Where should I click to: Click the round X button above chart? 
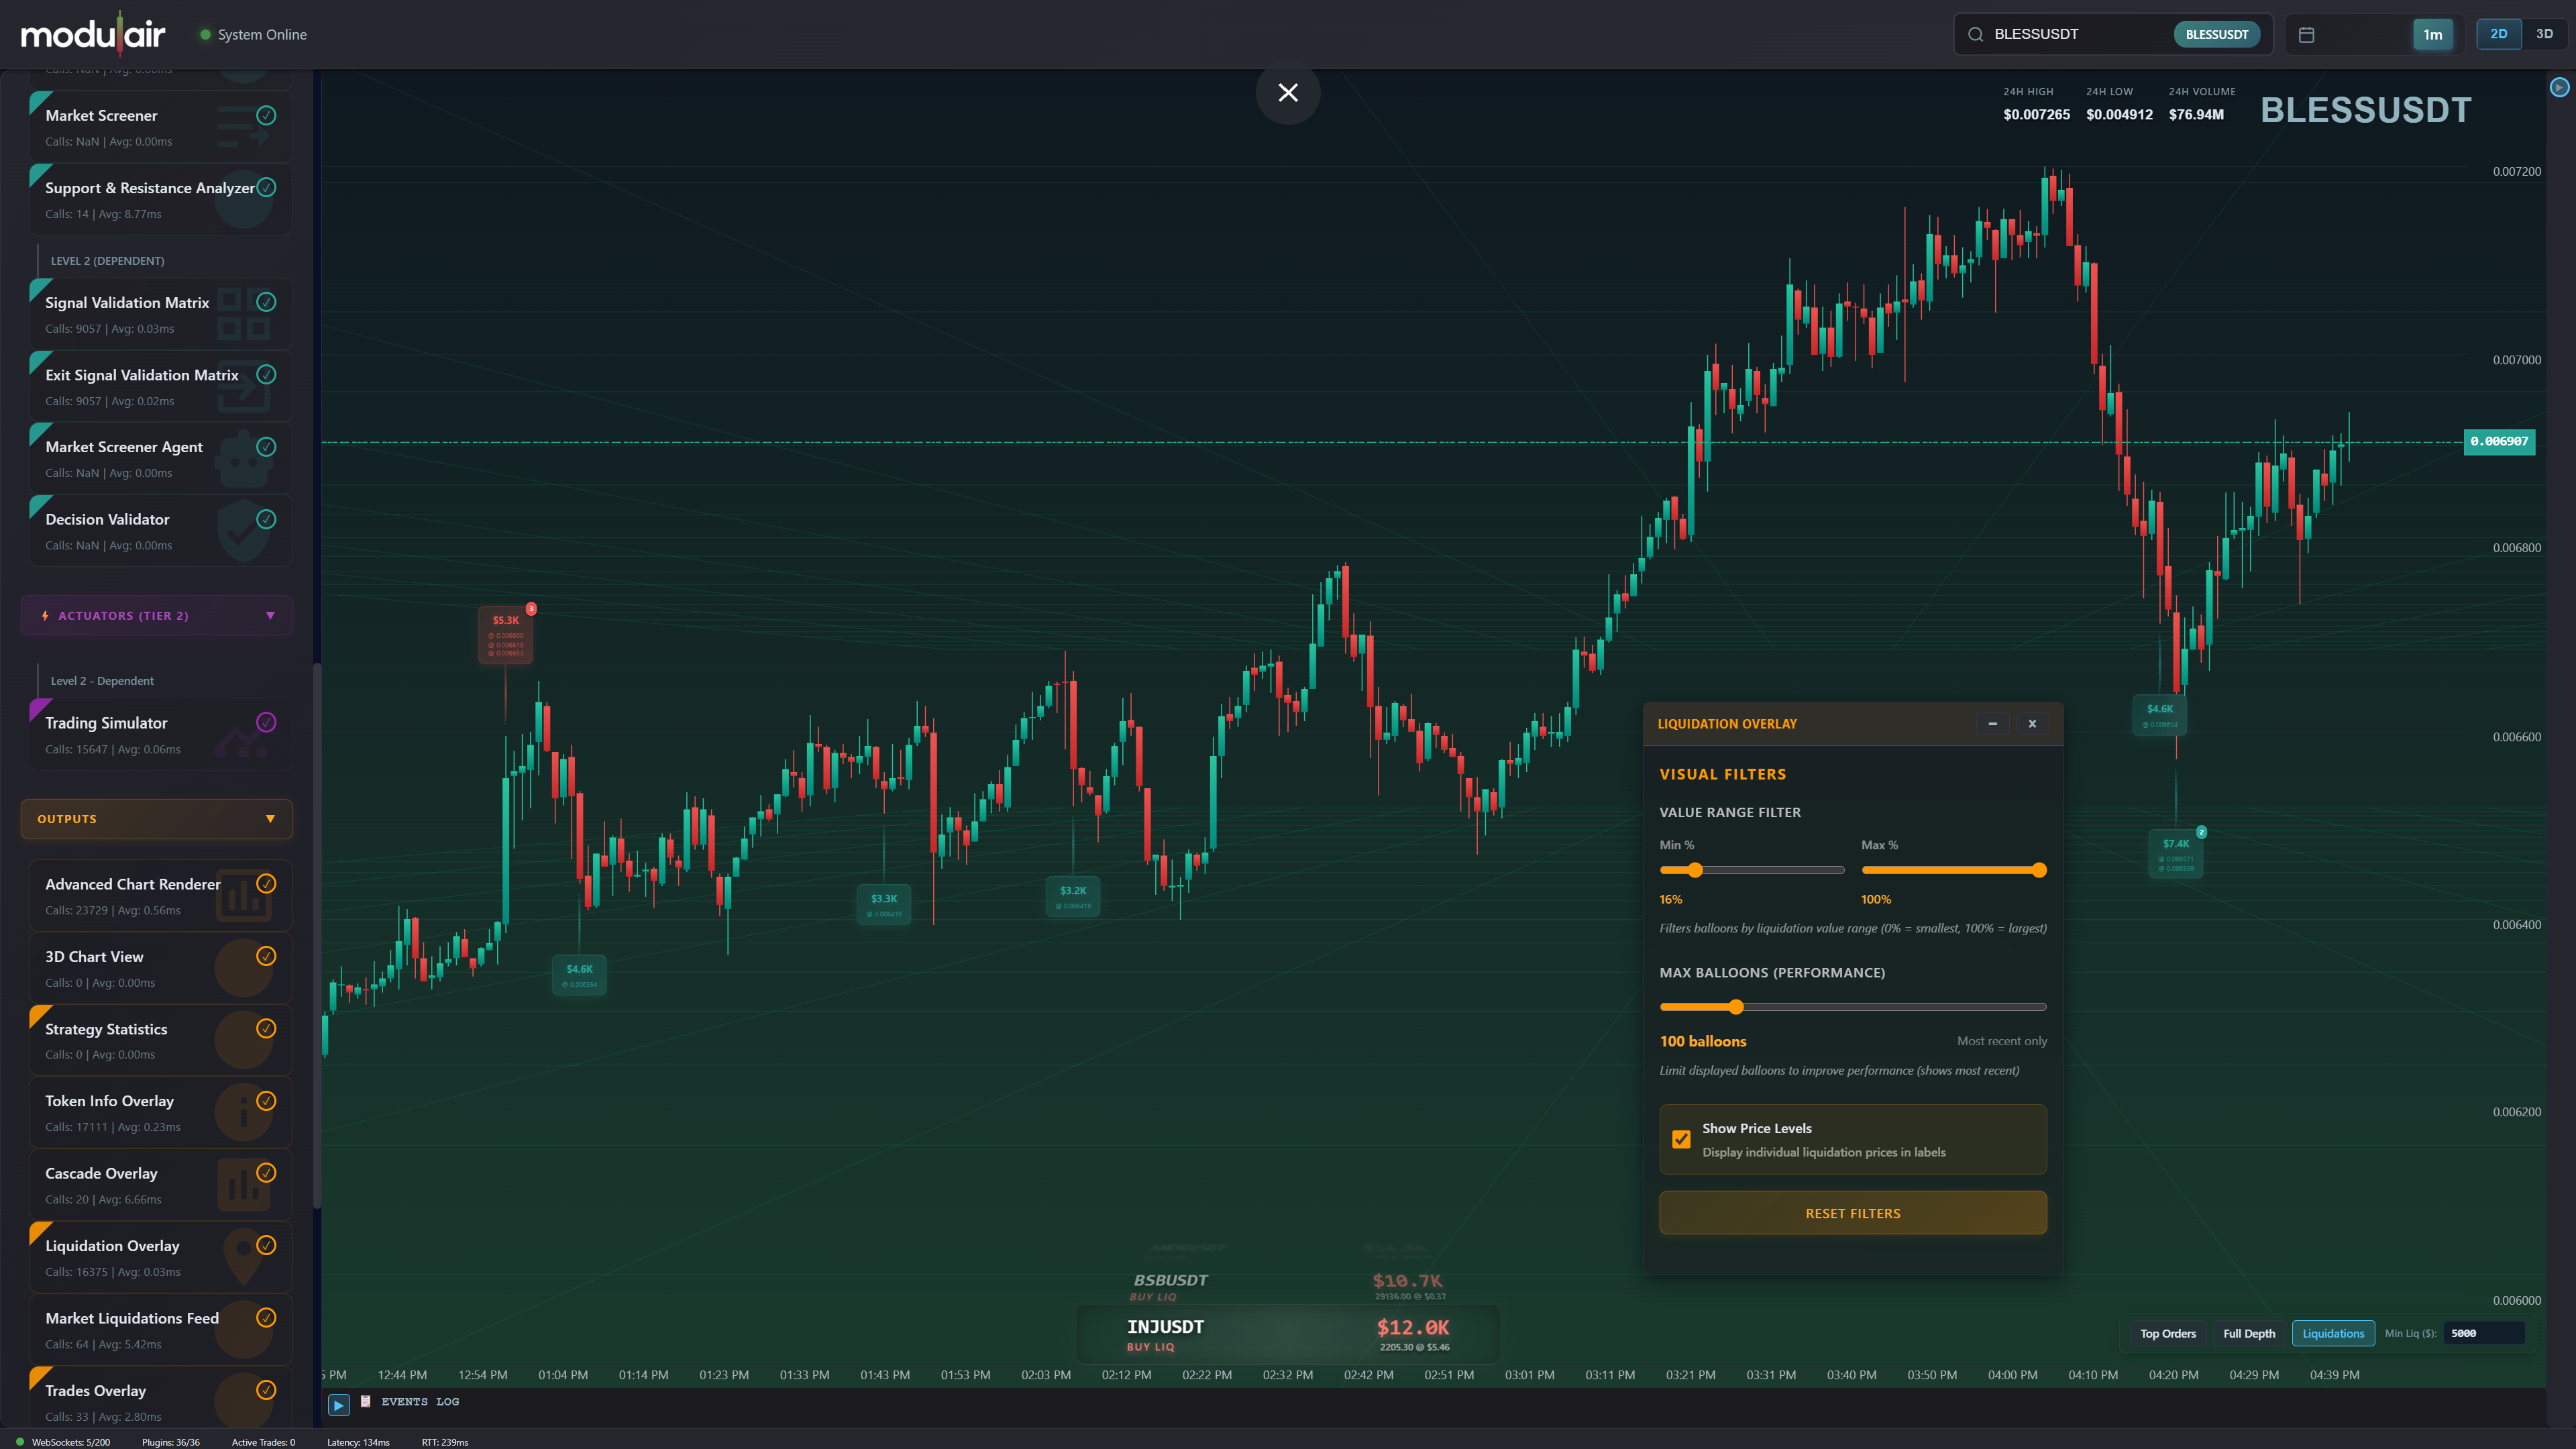click(1288, 93)
